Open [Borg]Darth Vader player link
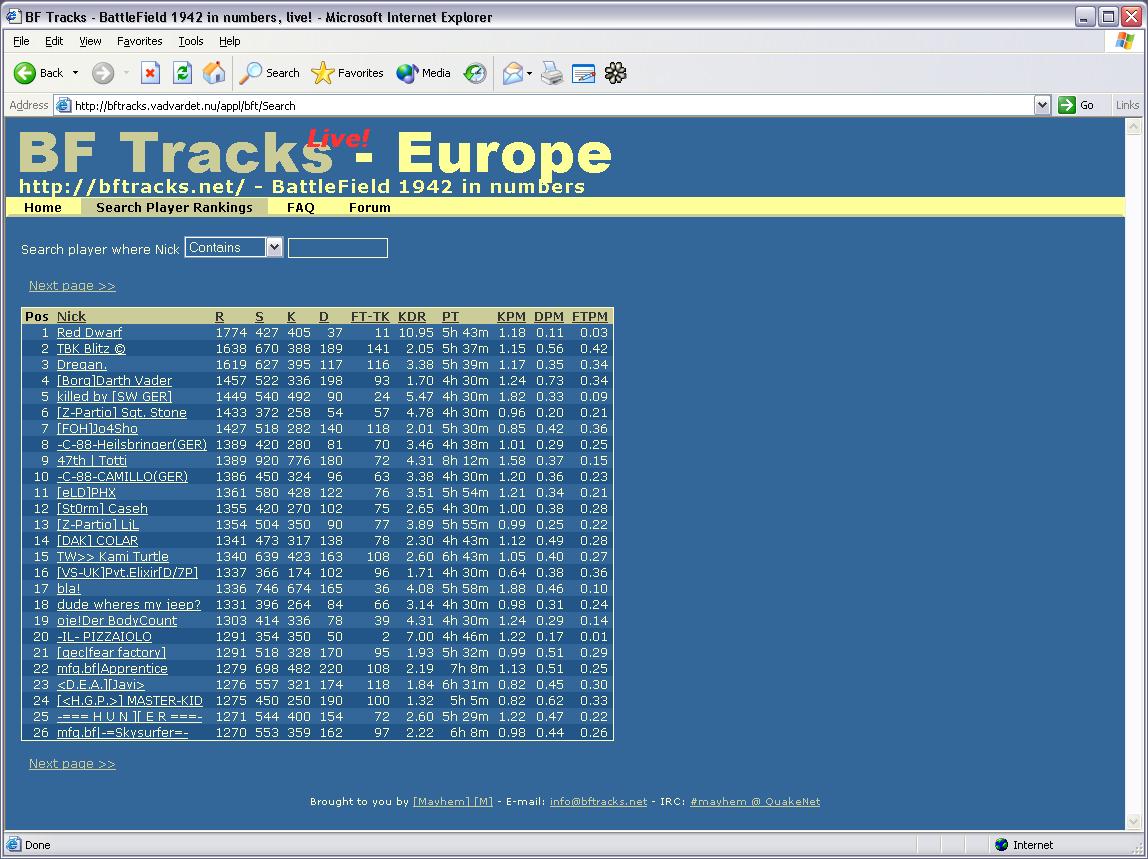 click(114, 381)
